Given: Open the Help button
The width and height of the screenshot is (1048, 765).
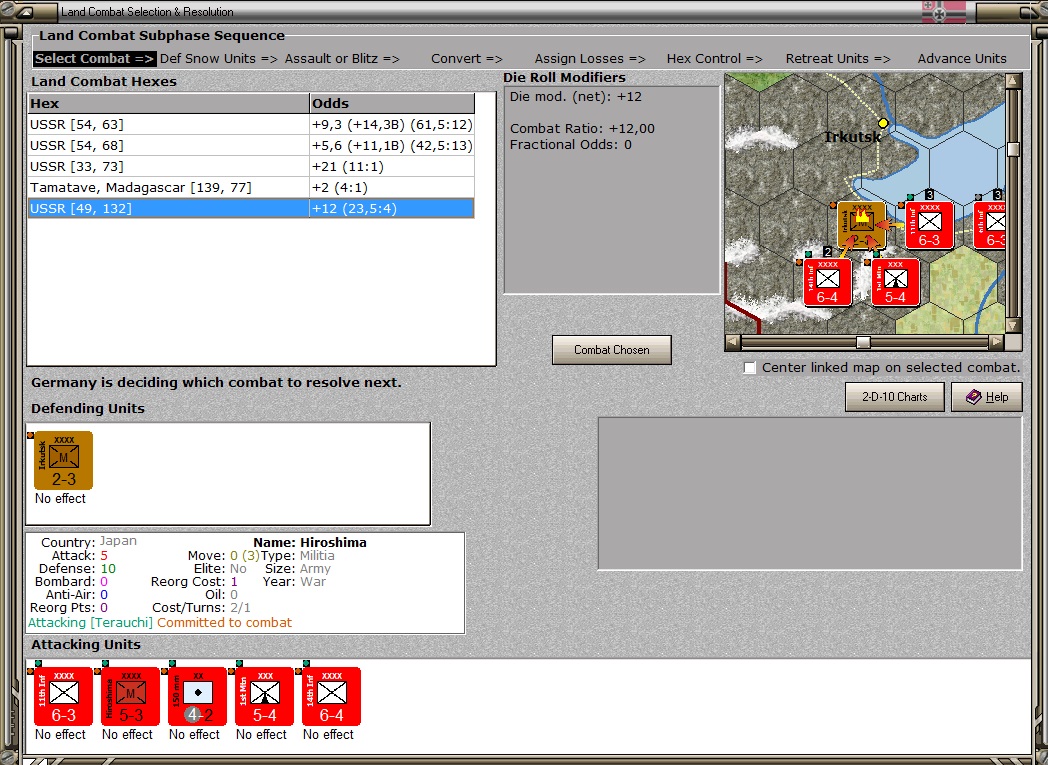Looking at the screenshot, I should click(987, 397).
